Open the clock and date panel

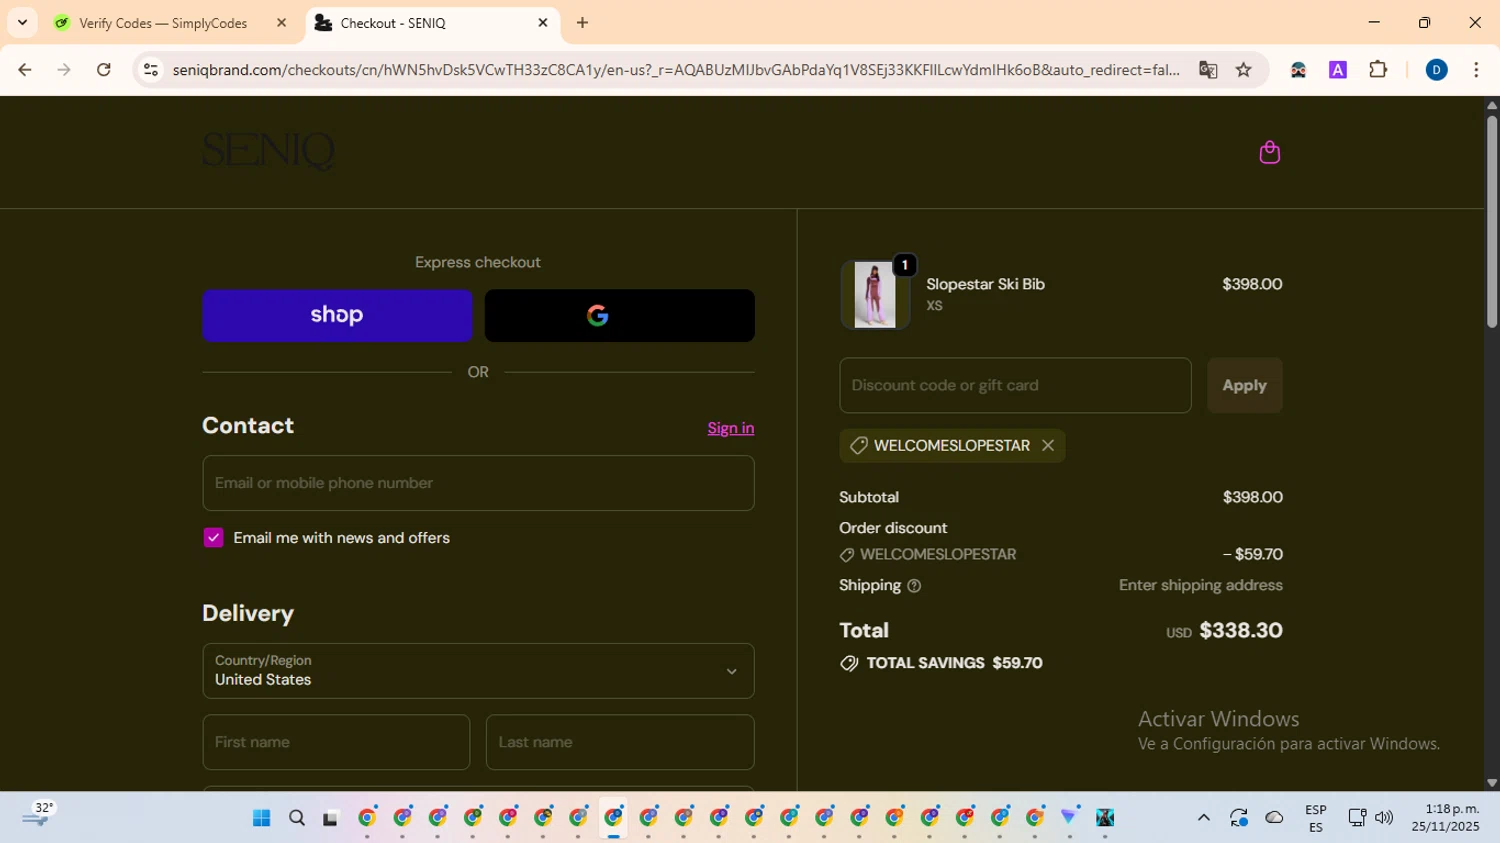[x=1445, y=818]
